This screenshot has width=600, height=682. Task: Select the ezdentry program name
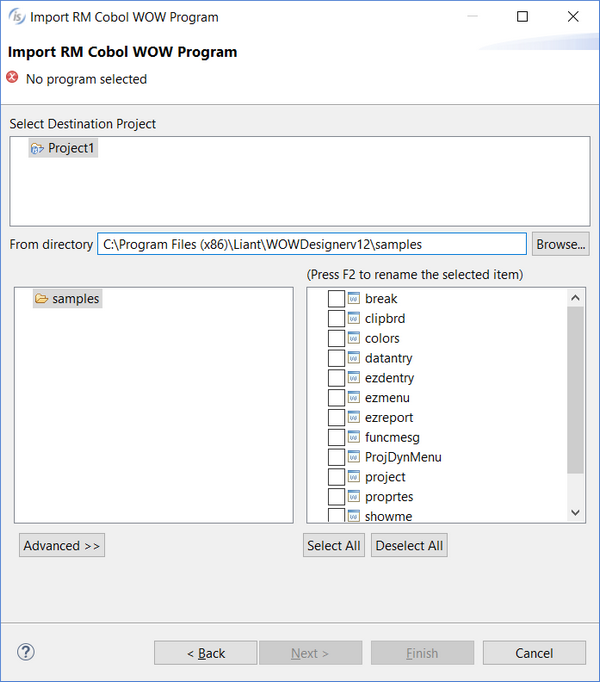point(389,378)
